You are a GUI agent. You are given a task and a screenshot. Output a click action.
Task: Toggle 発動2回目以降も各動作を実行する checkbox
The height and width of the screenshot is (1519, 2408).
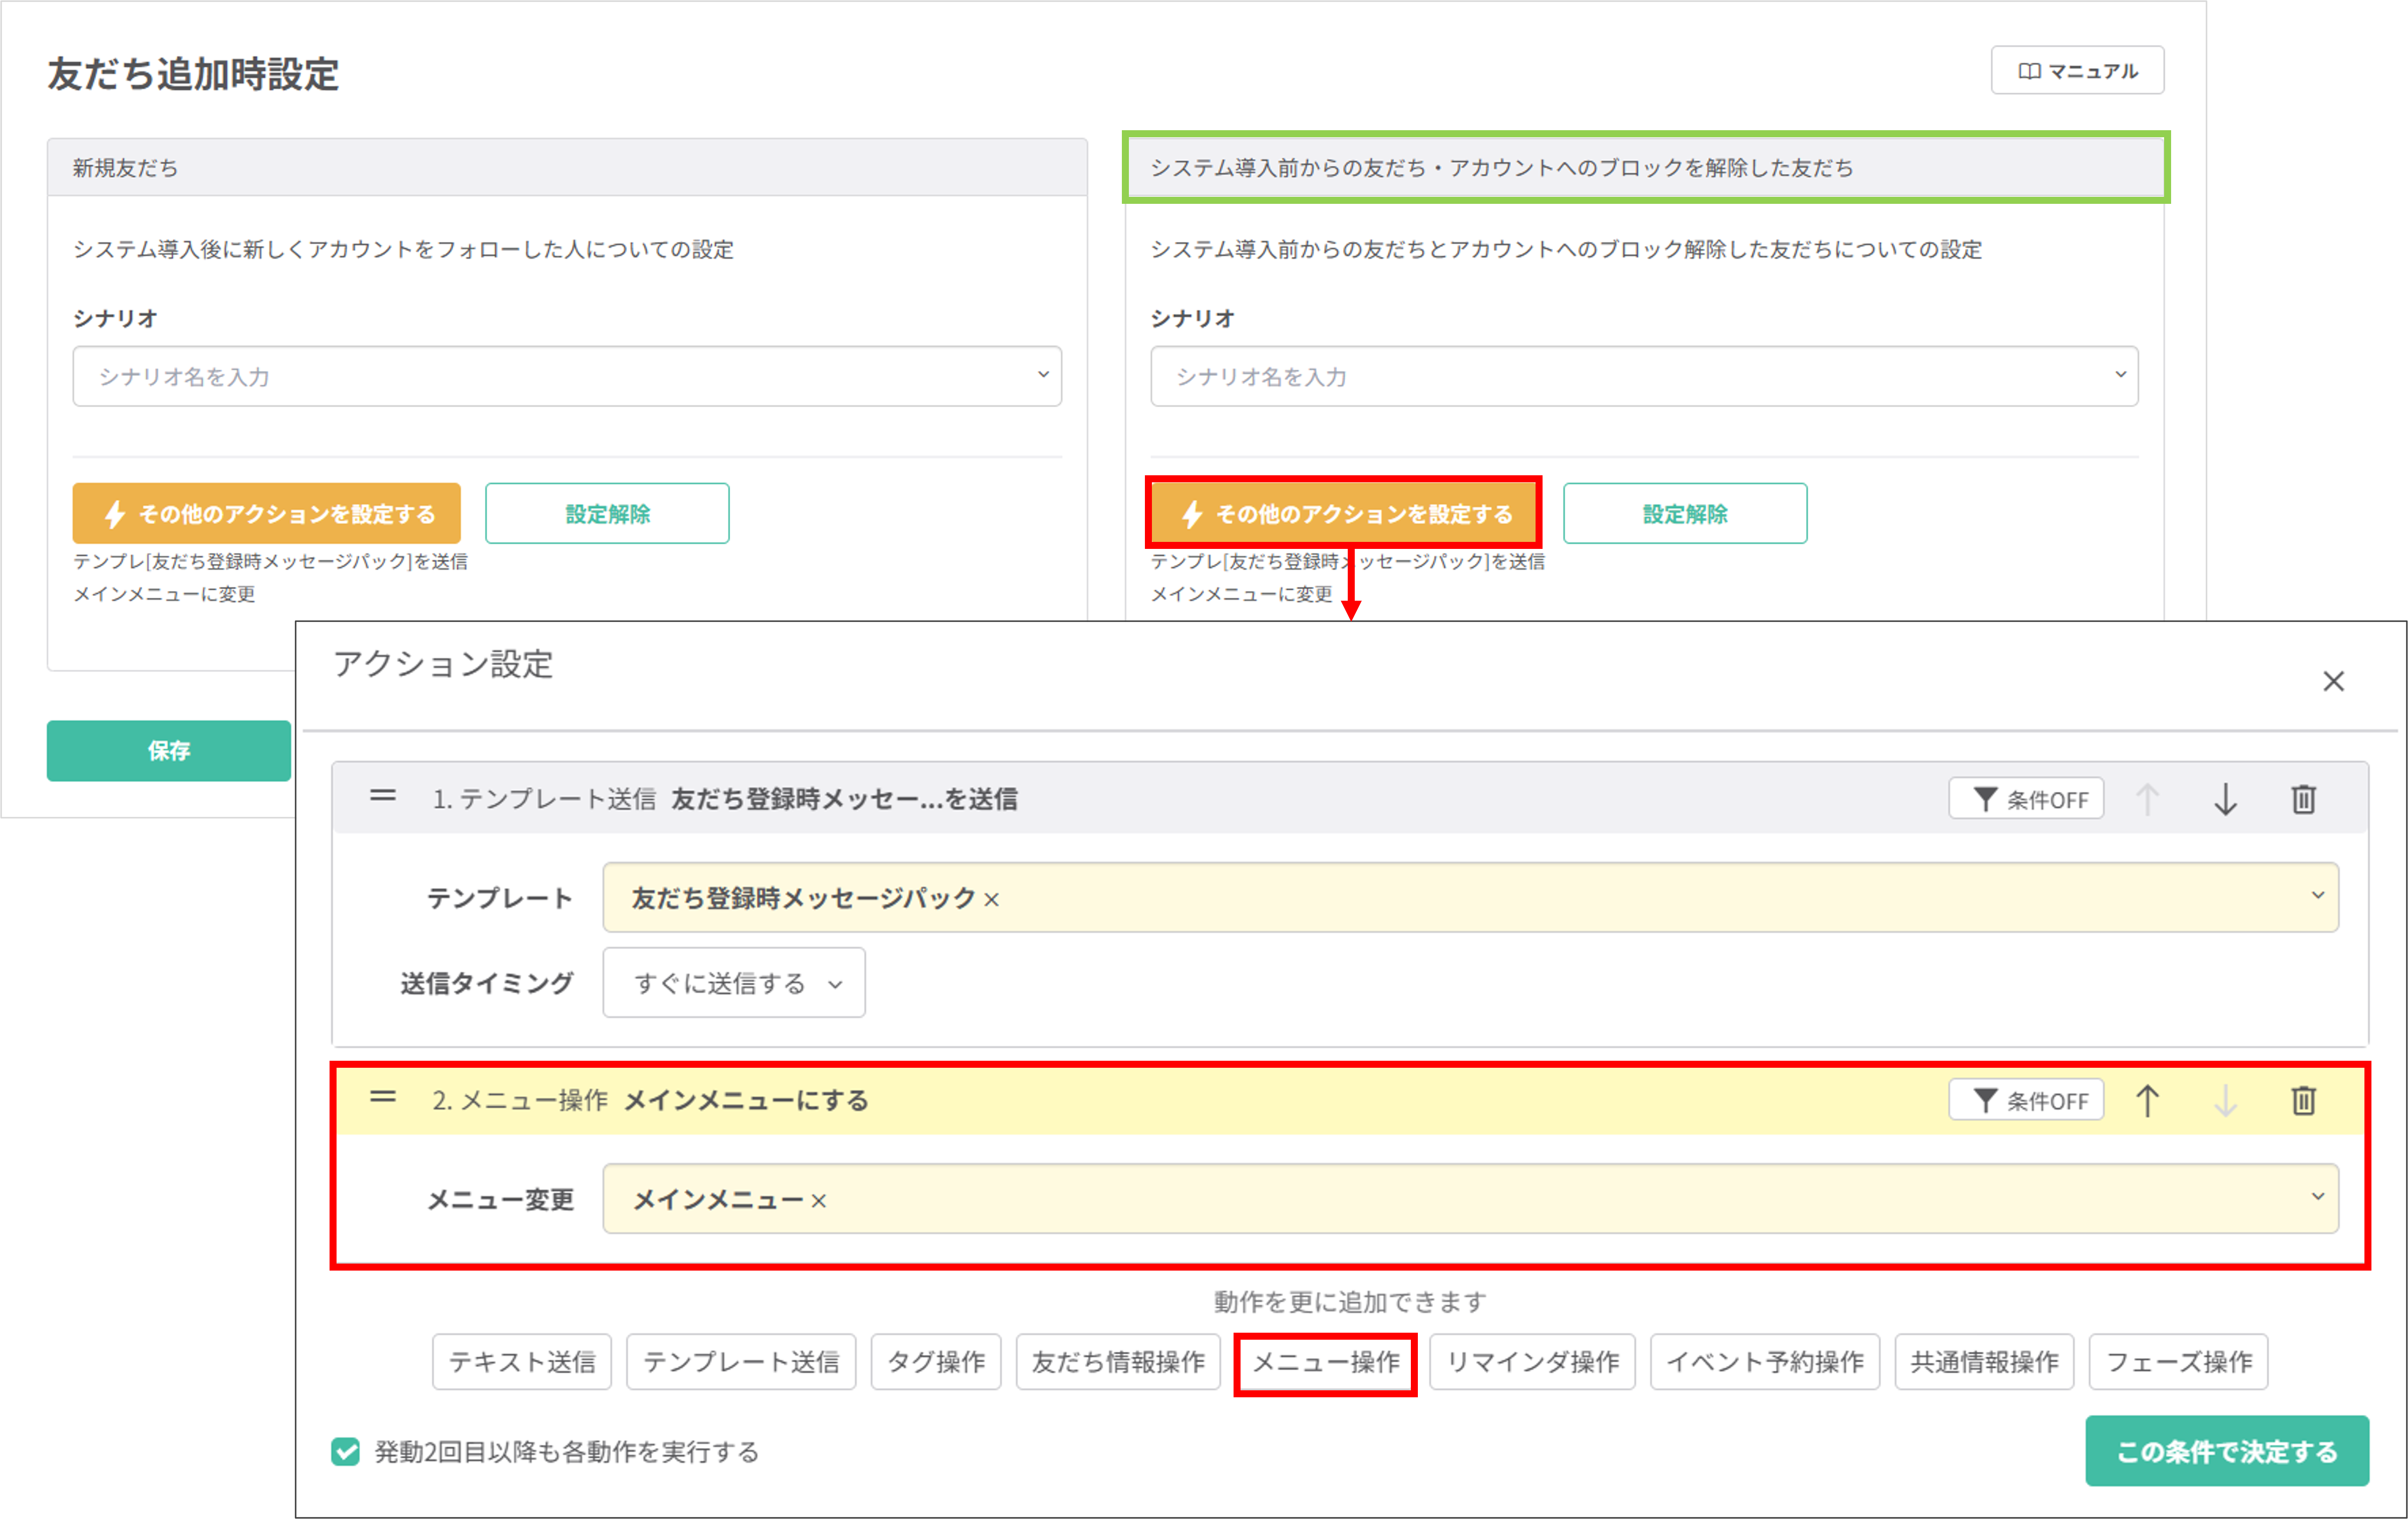pos(346,1451)
